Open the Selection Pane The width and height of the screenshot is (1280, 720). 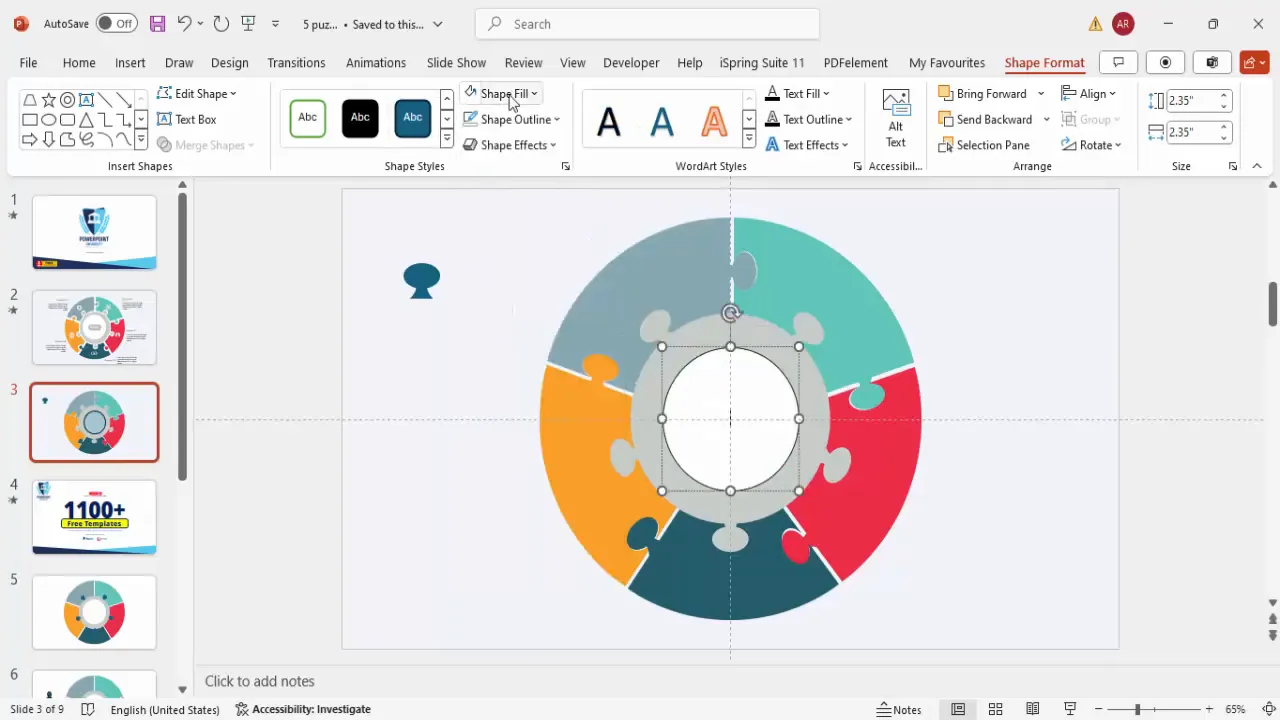pos(984,145)
